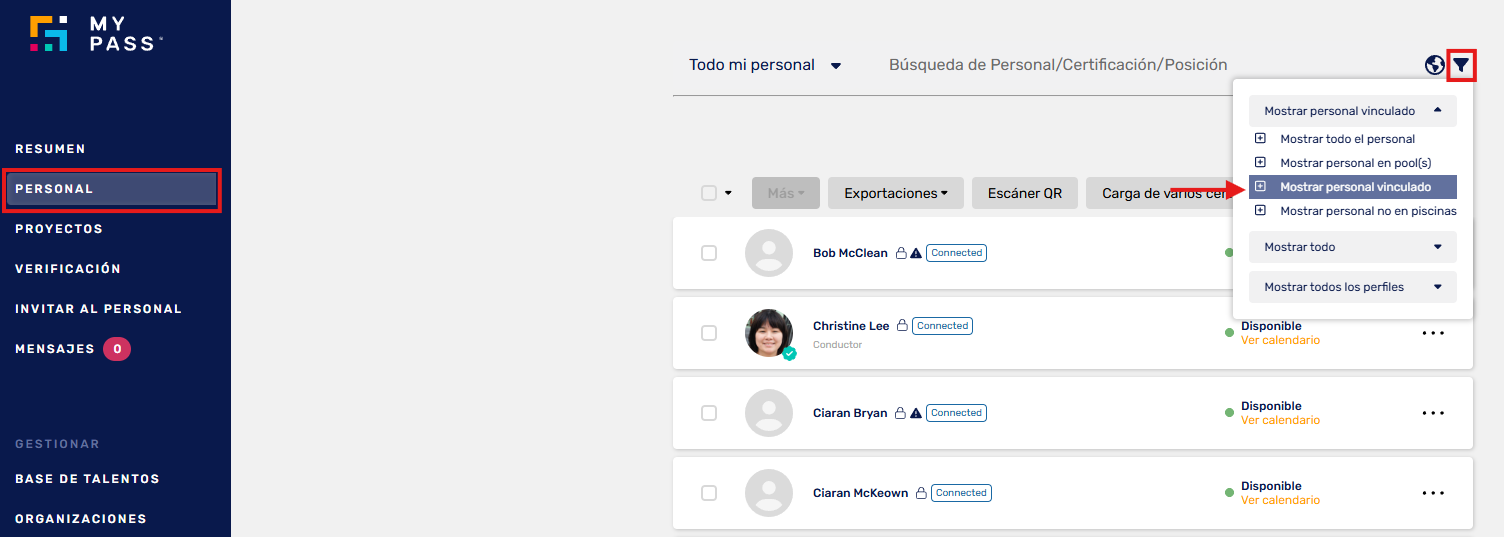
Task: Expand the Todo mi personal dropdown
Action: [765, 65]
